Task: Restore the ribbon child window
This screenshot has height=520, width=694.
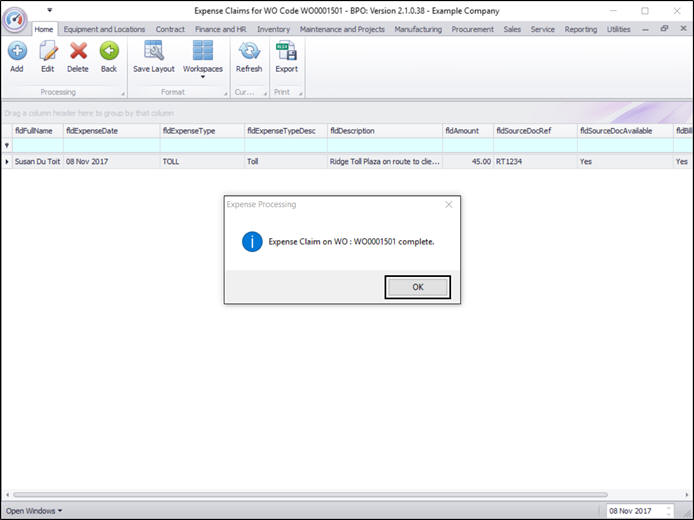Action: (664, 29)
